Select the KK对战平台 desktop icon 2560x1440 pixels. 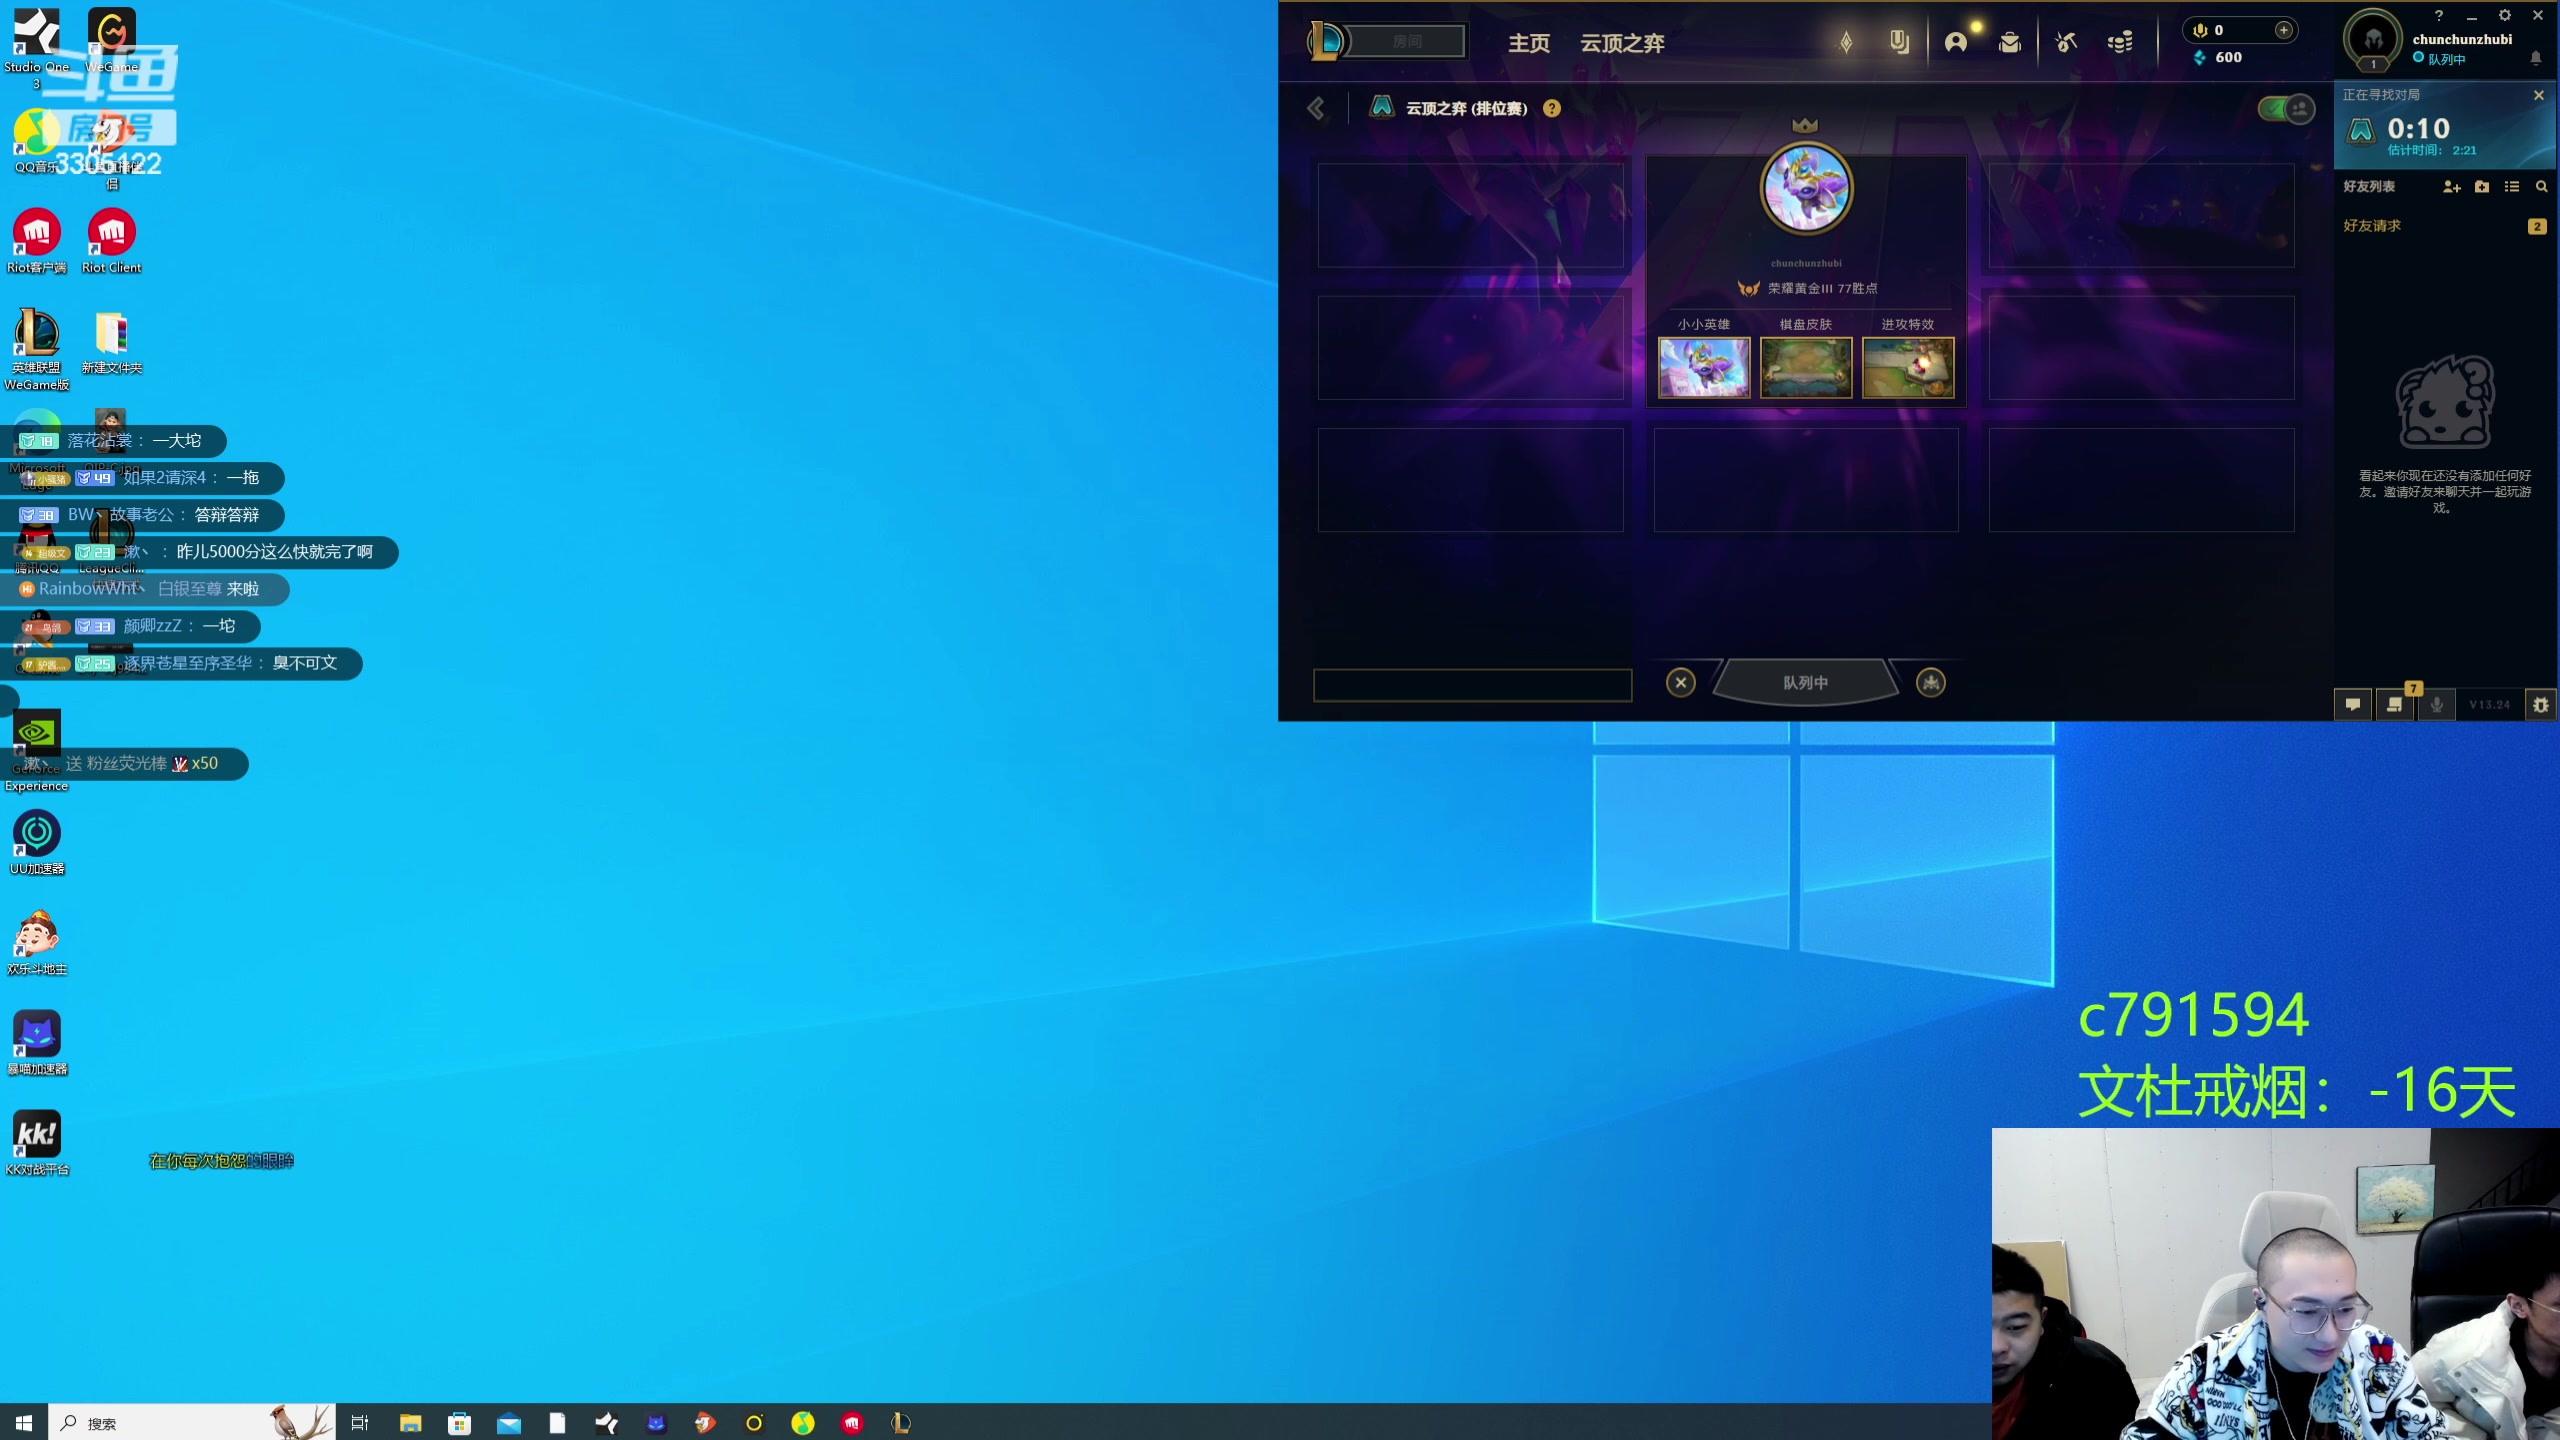pos(37,1142)
